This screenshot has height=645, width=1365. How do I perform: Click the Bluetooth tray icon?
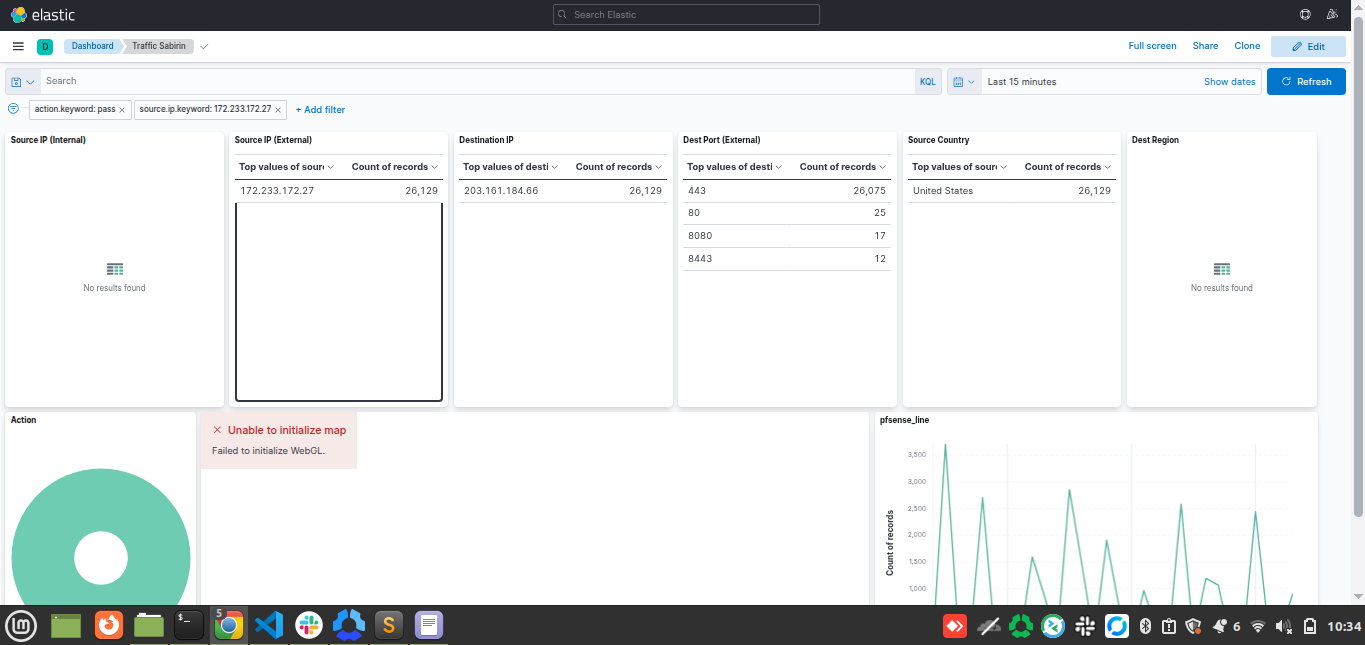pos(1146,627)
